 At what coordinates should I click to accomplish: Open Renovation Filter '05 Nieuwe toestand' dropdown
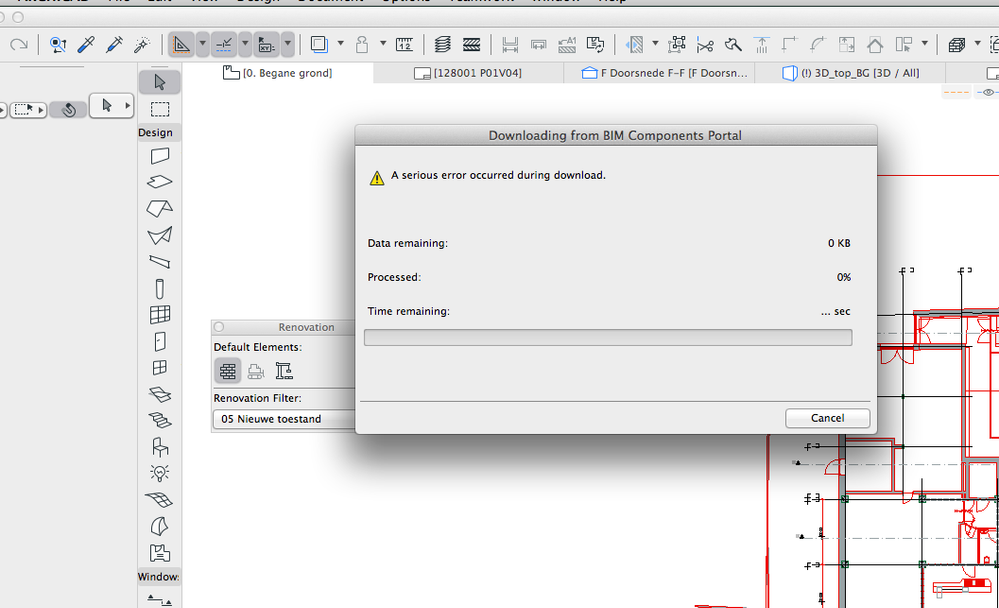pos(284,419)
